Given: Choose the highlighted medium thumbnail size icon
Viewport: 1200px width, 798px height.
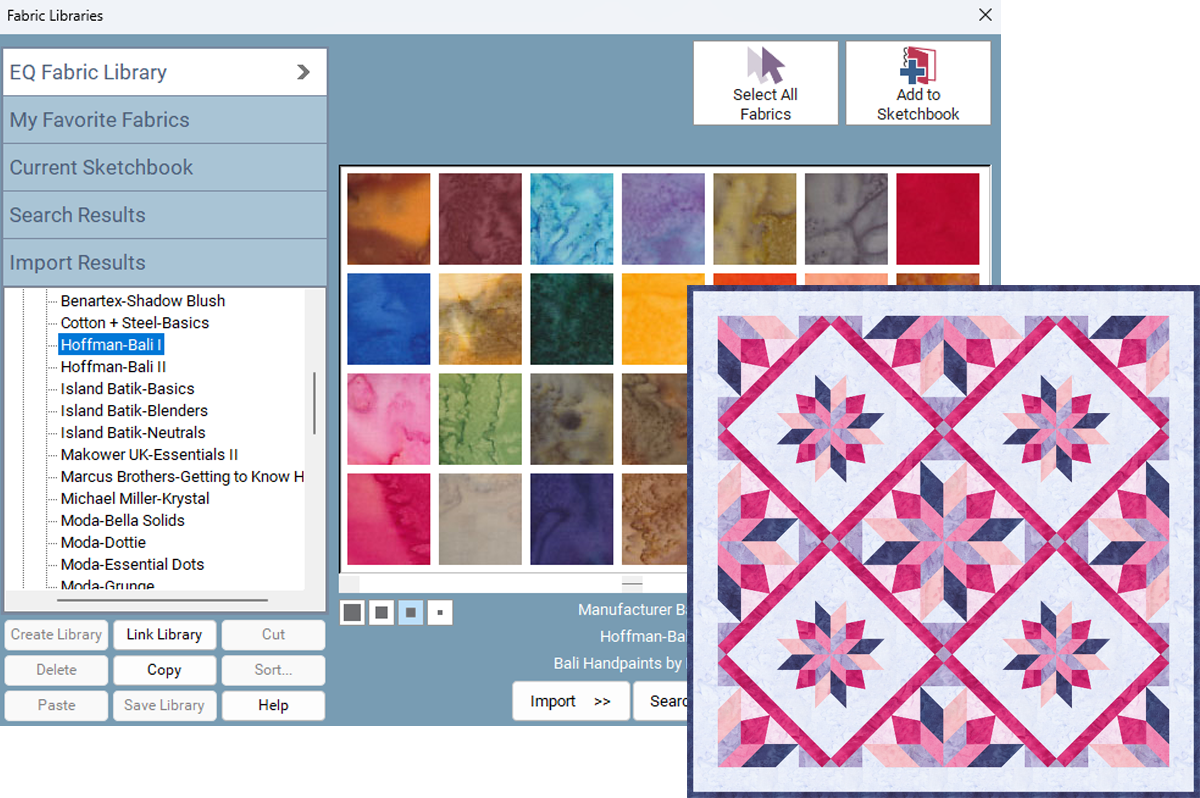Looking at the screenshot, I should [x=410, y=612].
